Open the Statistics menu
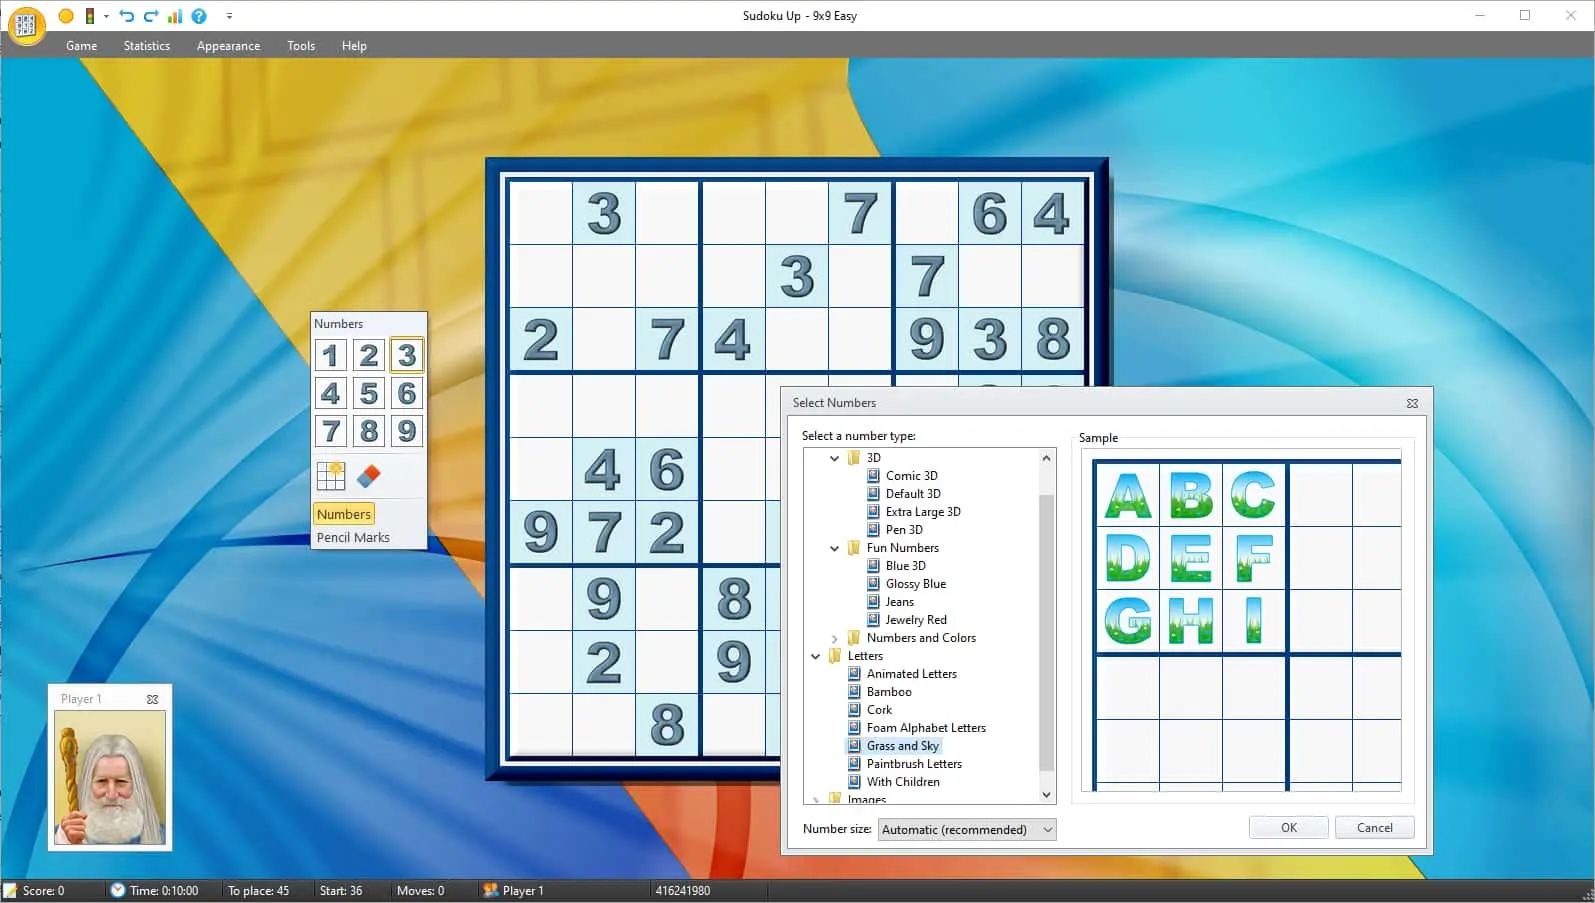This screenshot has width=1595, height=903. 147,46
